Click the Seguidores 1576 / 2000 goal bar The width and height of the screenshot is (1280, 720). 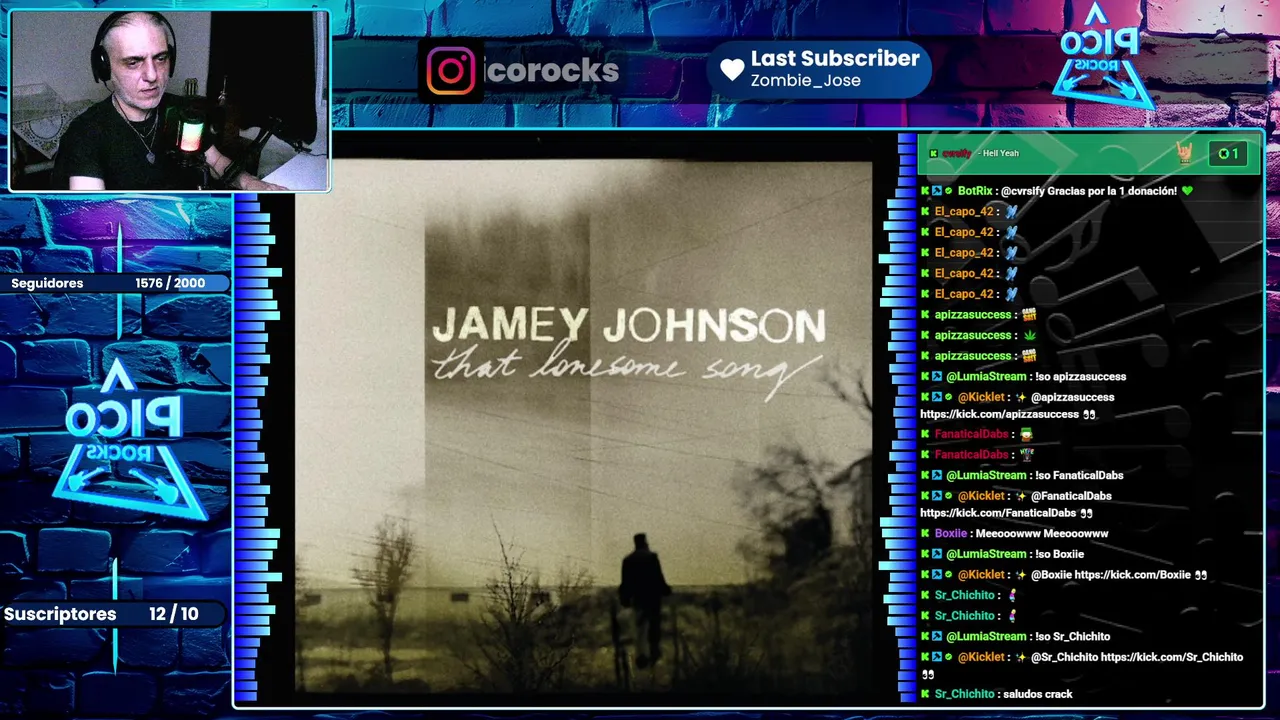point(115,283)
